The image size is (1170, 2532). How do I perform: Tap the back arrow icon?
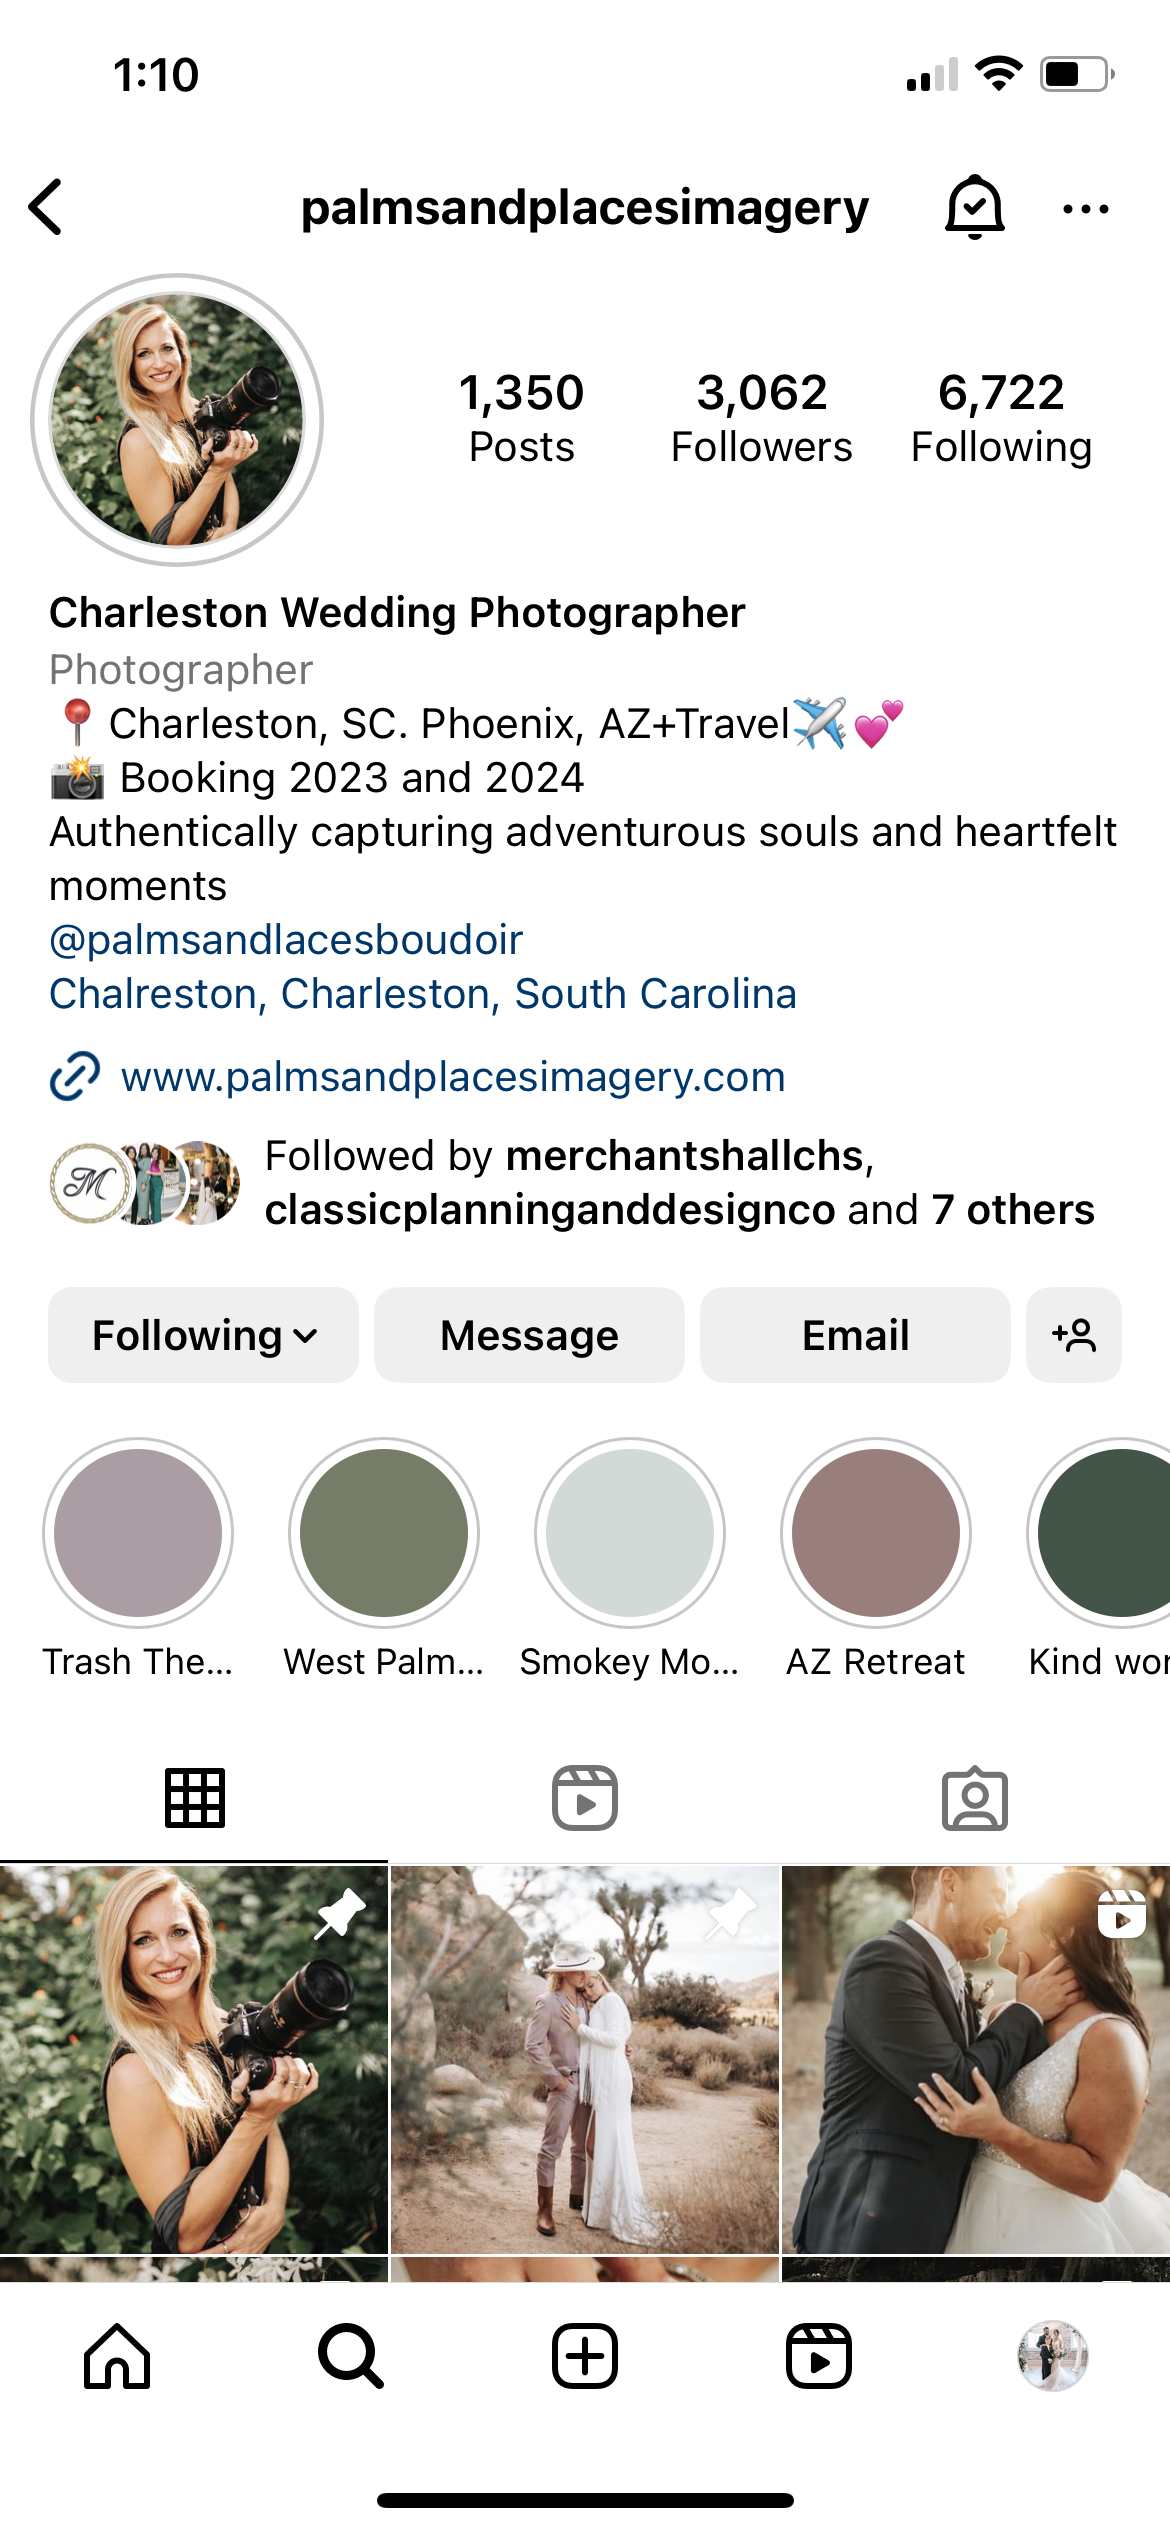[x=46, y=207]
